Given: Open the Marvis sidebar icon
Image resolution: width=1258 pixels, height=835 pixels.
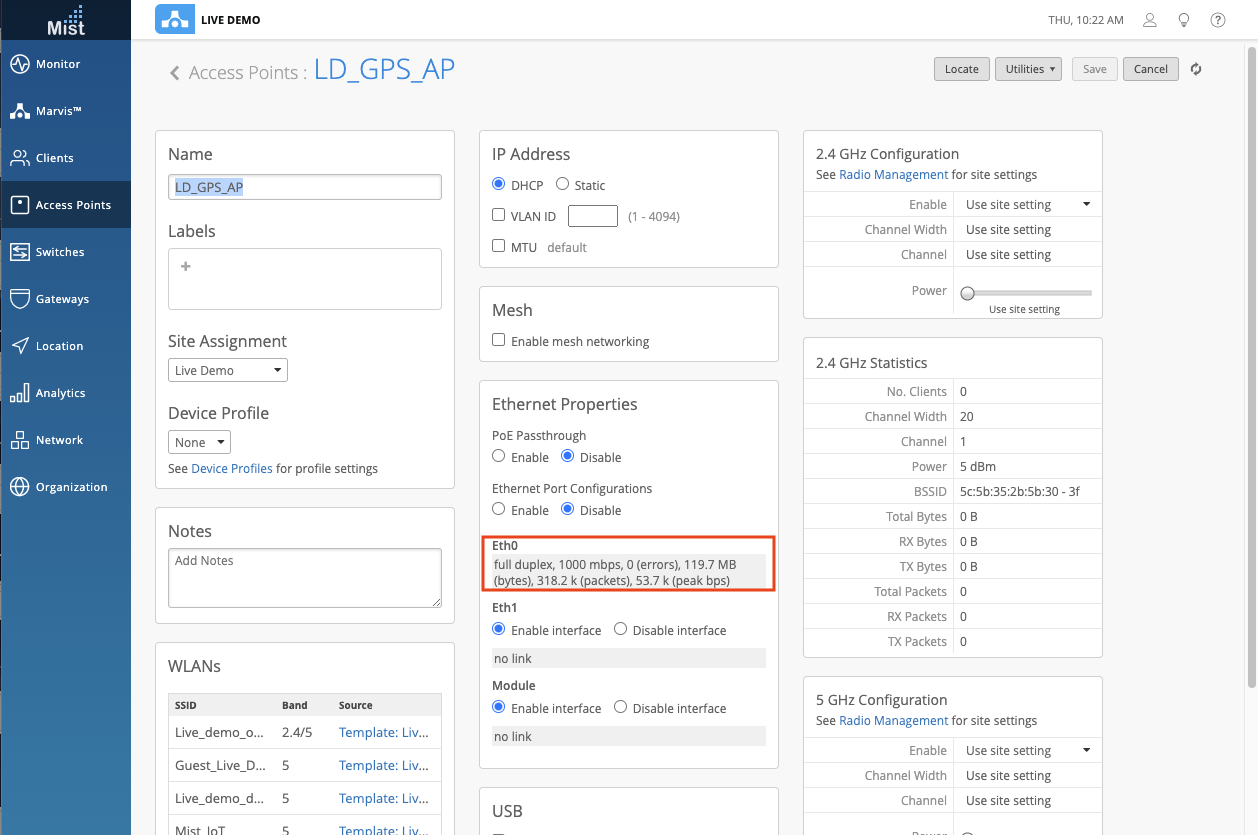Looking at the screenshot, I should [20, 111].
